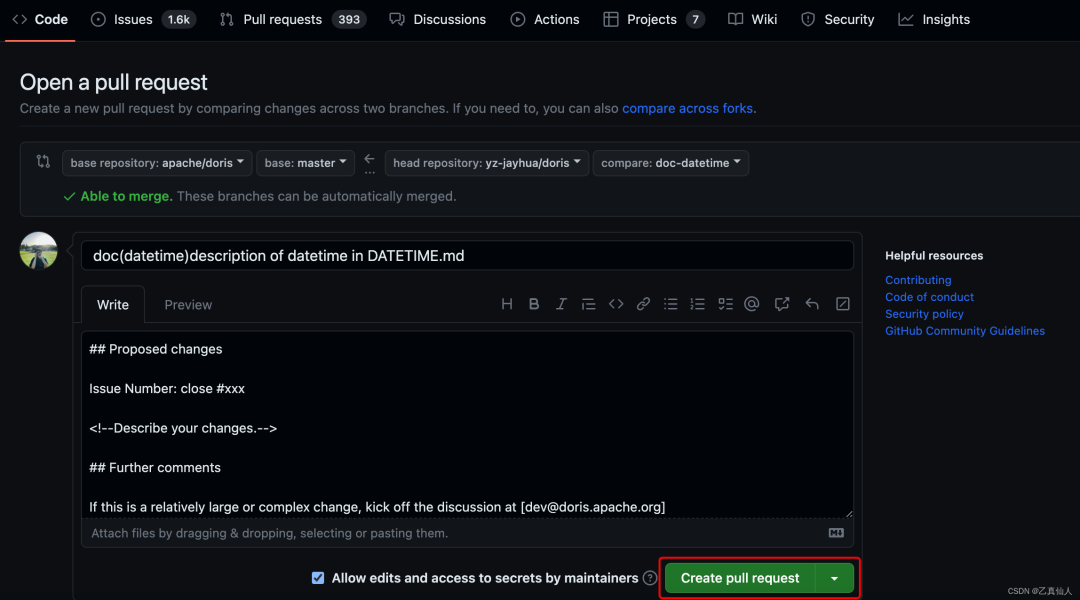Reference an issue with the cross-reference icon

[x=782, y=304]
